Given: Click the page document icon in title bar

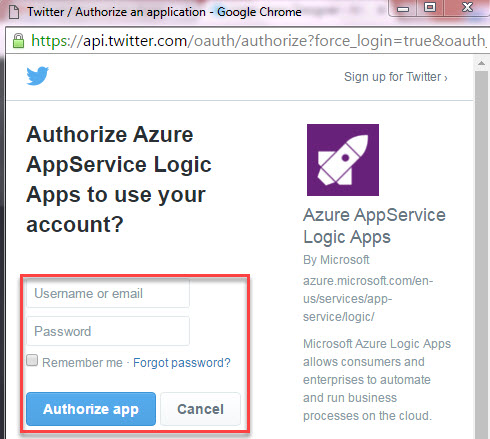Looking at the screenshot, I should [14, 12].
